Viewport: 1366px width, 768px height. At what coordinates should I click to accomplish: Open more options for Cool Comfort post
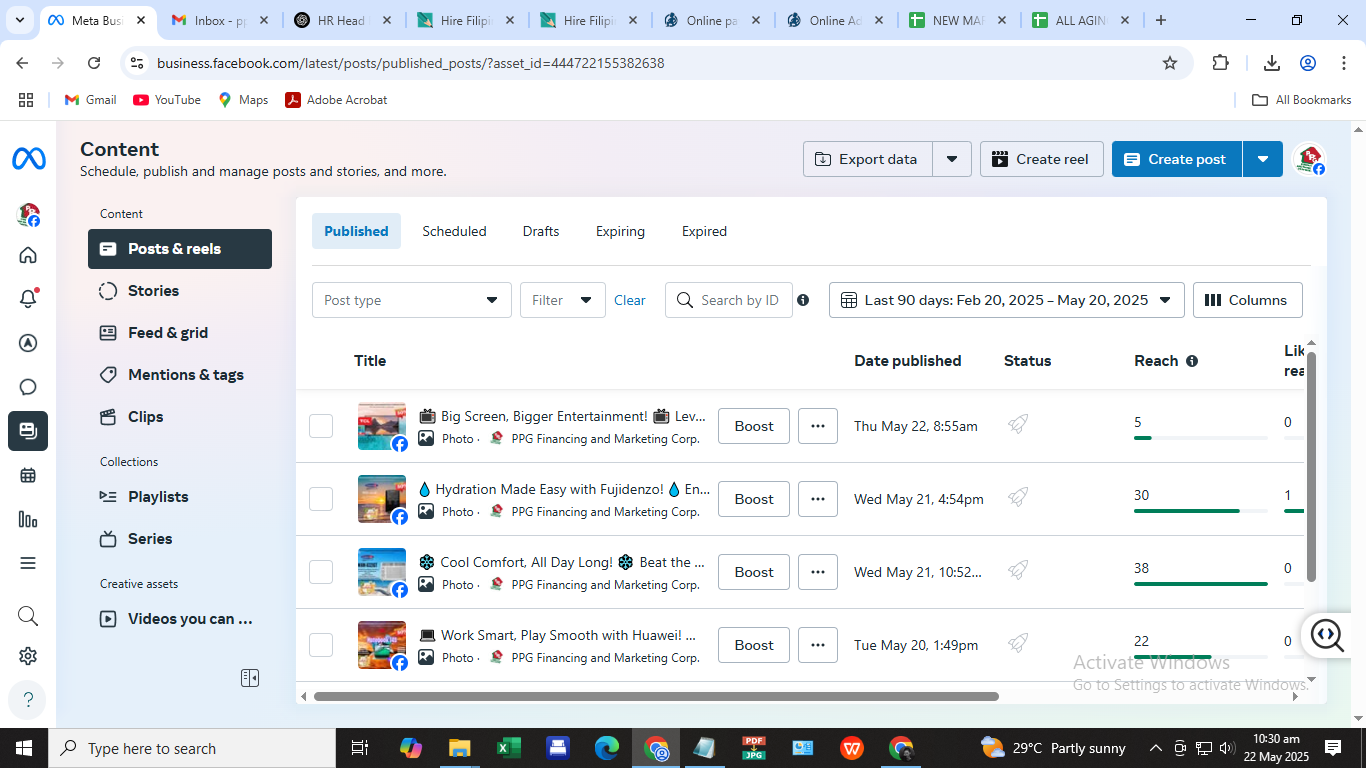[818, 572]
